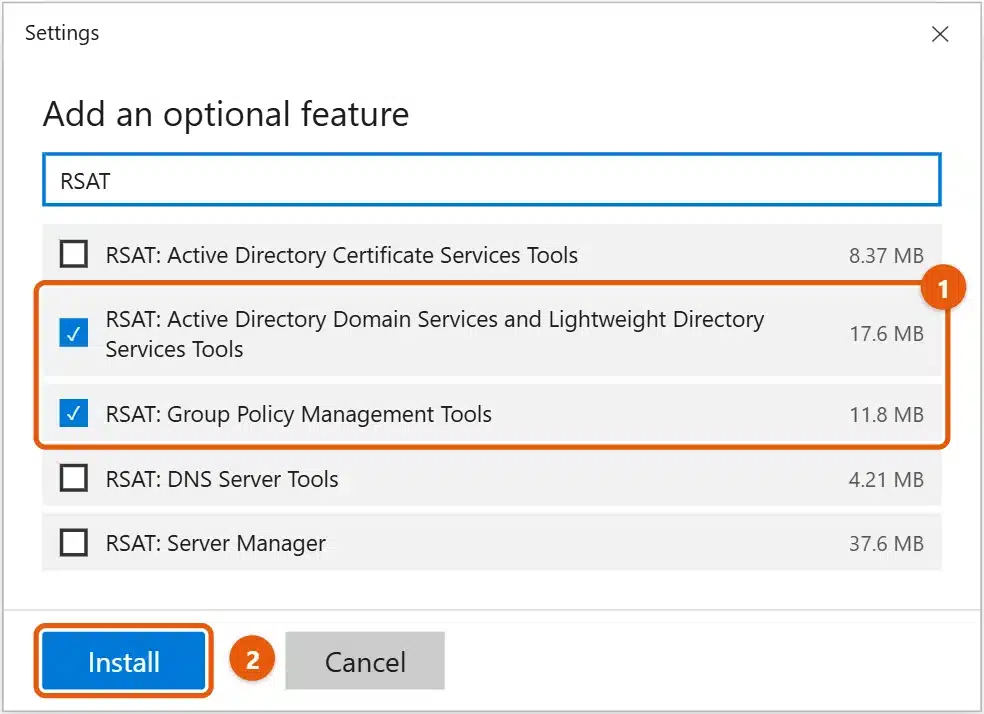Click the 11.8 MB size value
Screen dimensions: 984x714
coord(886,415)
